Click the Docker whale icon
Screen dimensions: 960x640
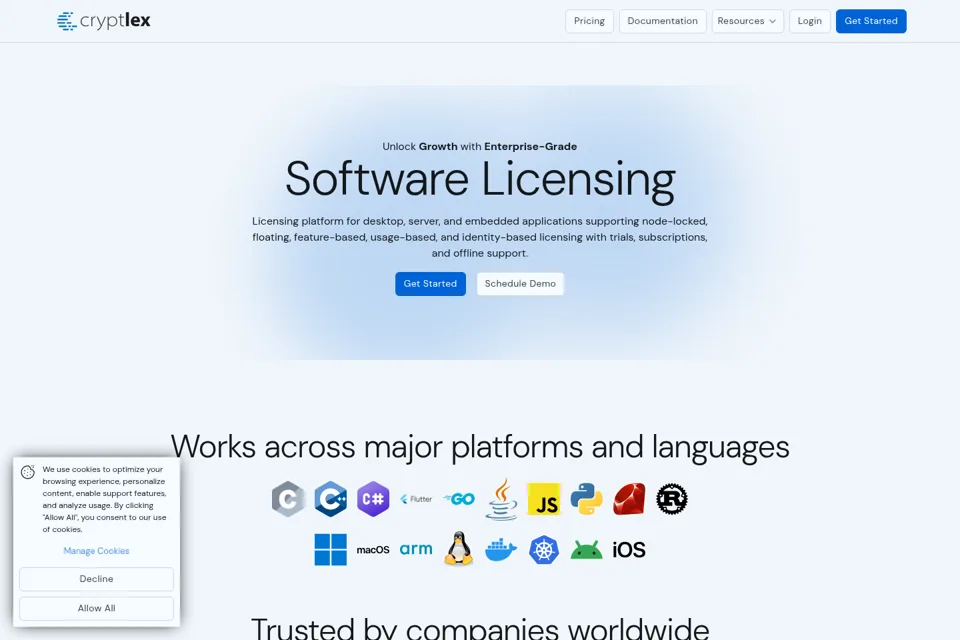501,550
